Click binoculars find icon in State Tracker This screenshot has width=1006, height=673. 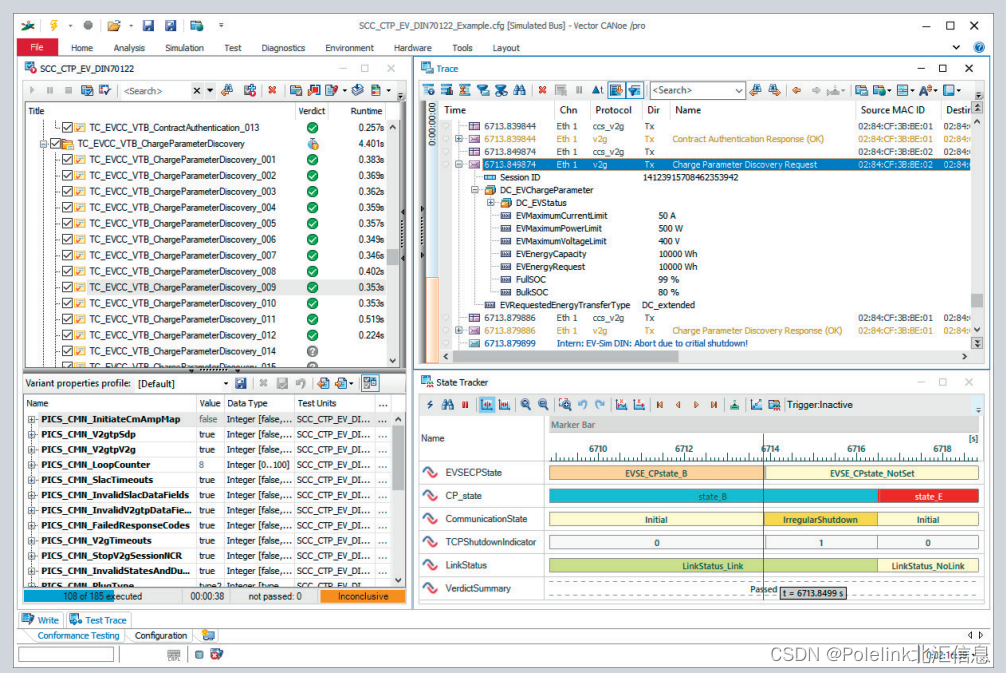coord(448,405)
